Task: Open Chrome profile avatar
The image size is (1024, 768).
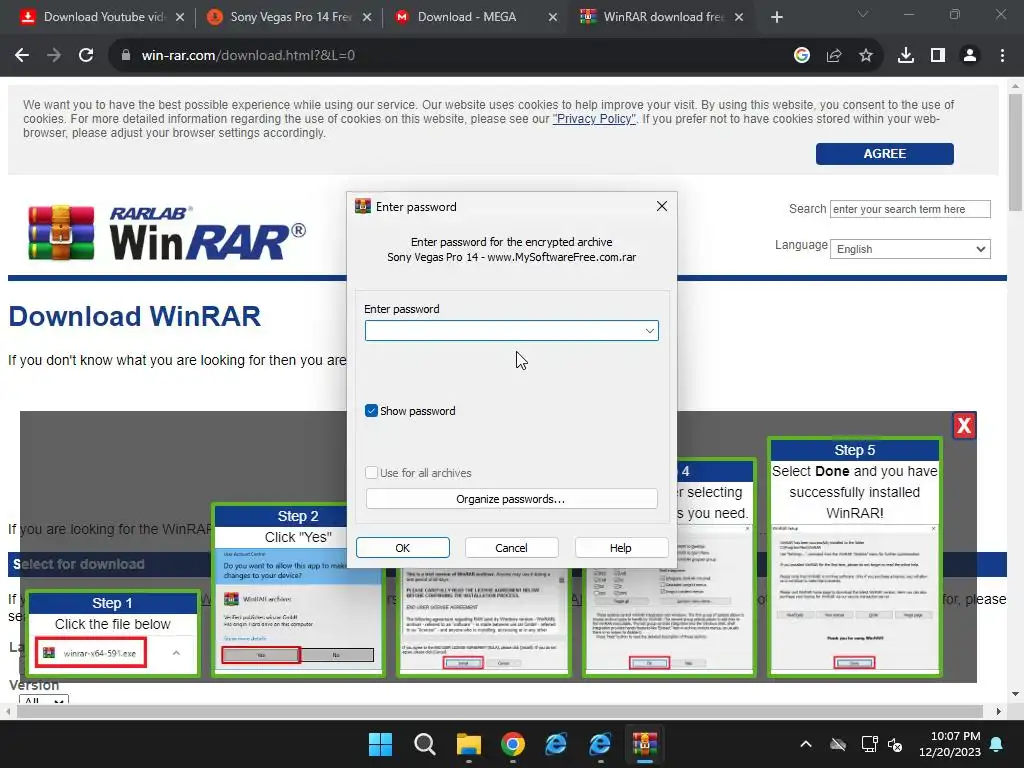Action: [x=970, y=56]
